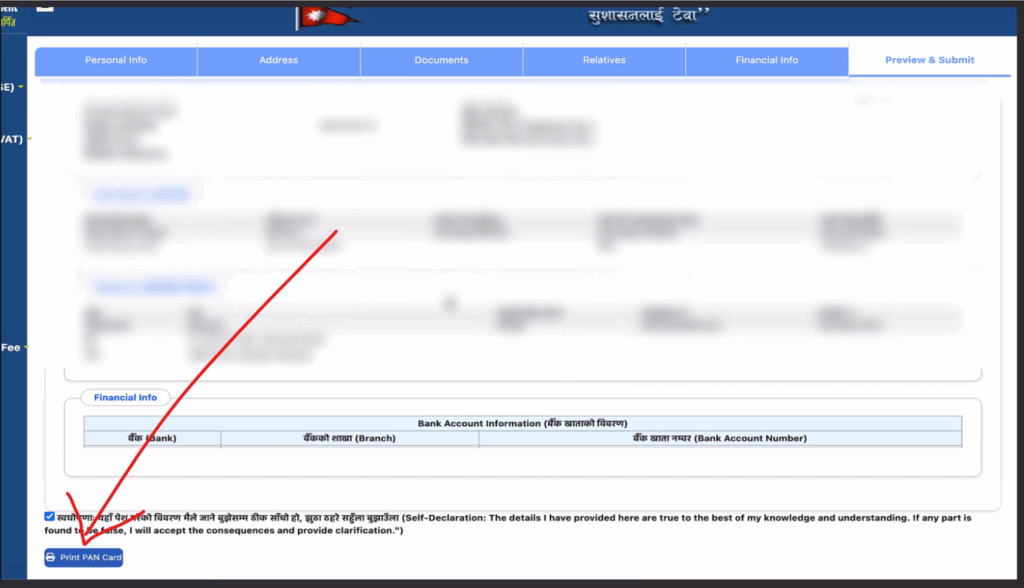Click the Branch column header
This screenshot has width=1024, height=588.
pyautogui.click(x=349, y=438)
